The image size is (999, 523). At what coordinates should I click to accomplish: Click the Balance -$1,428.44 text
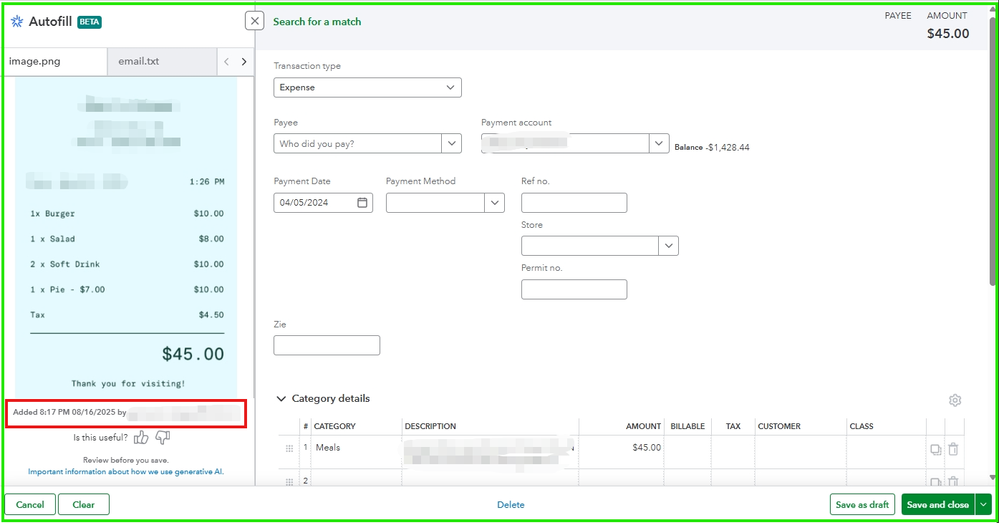point(712,147)
